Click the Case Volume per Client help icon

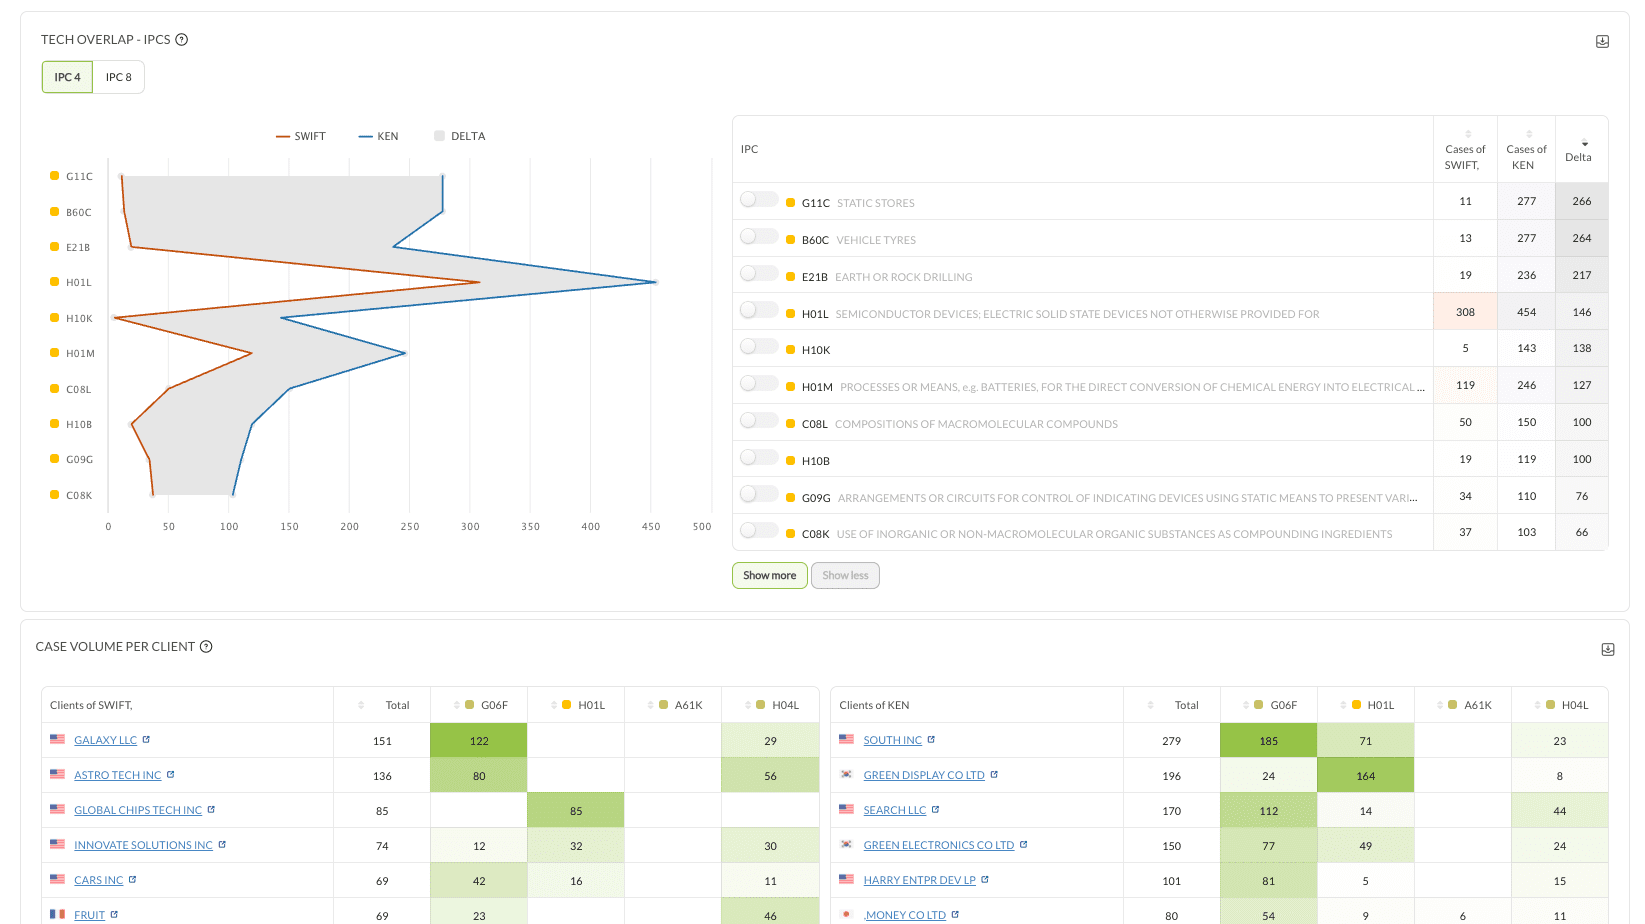(x=206, y=647)
